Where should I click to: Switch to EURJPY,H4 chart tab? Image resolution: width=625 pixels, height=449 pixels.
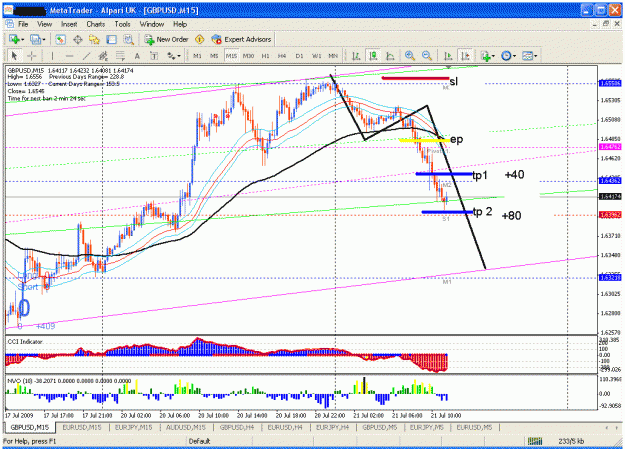(x=332, y=427)
